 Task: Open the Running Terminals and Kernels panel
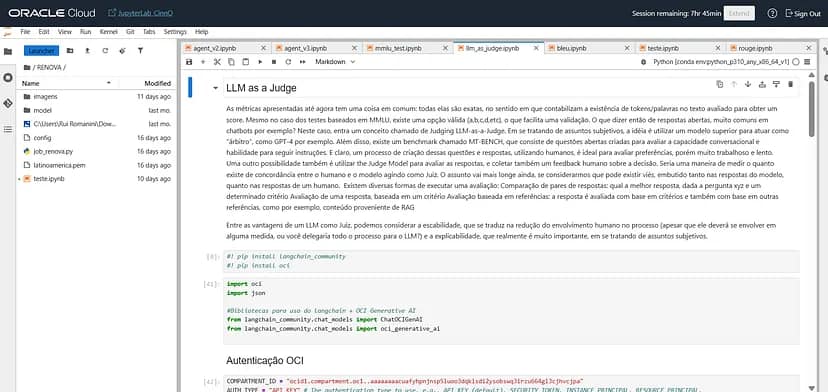(7, 78)
